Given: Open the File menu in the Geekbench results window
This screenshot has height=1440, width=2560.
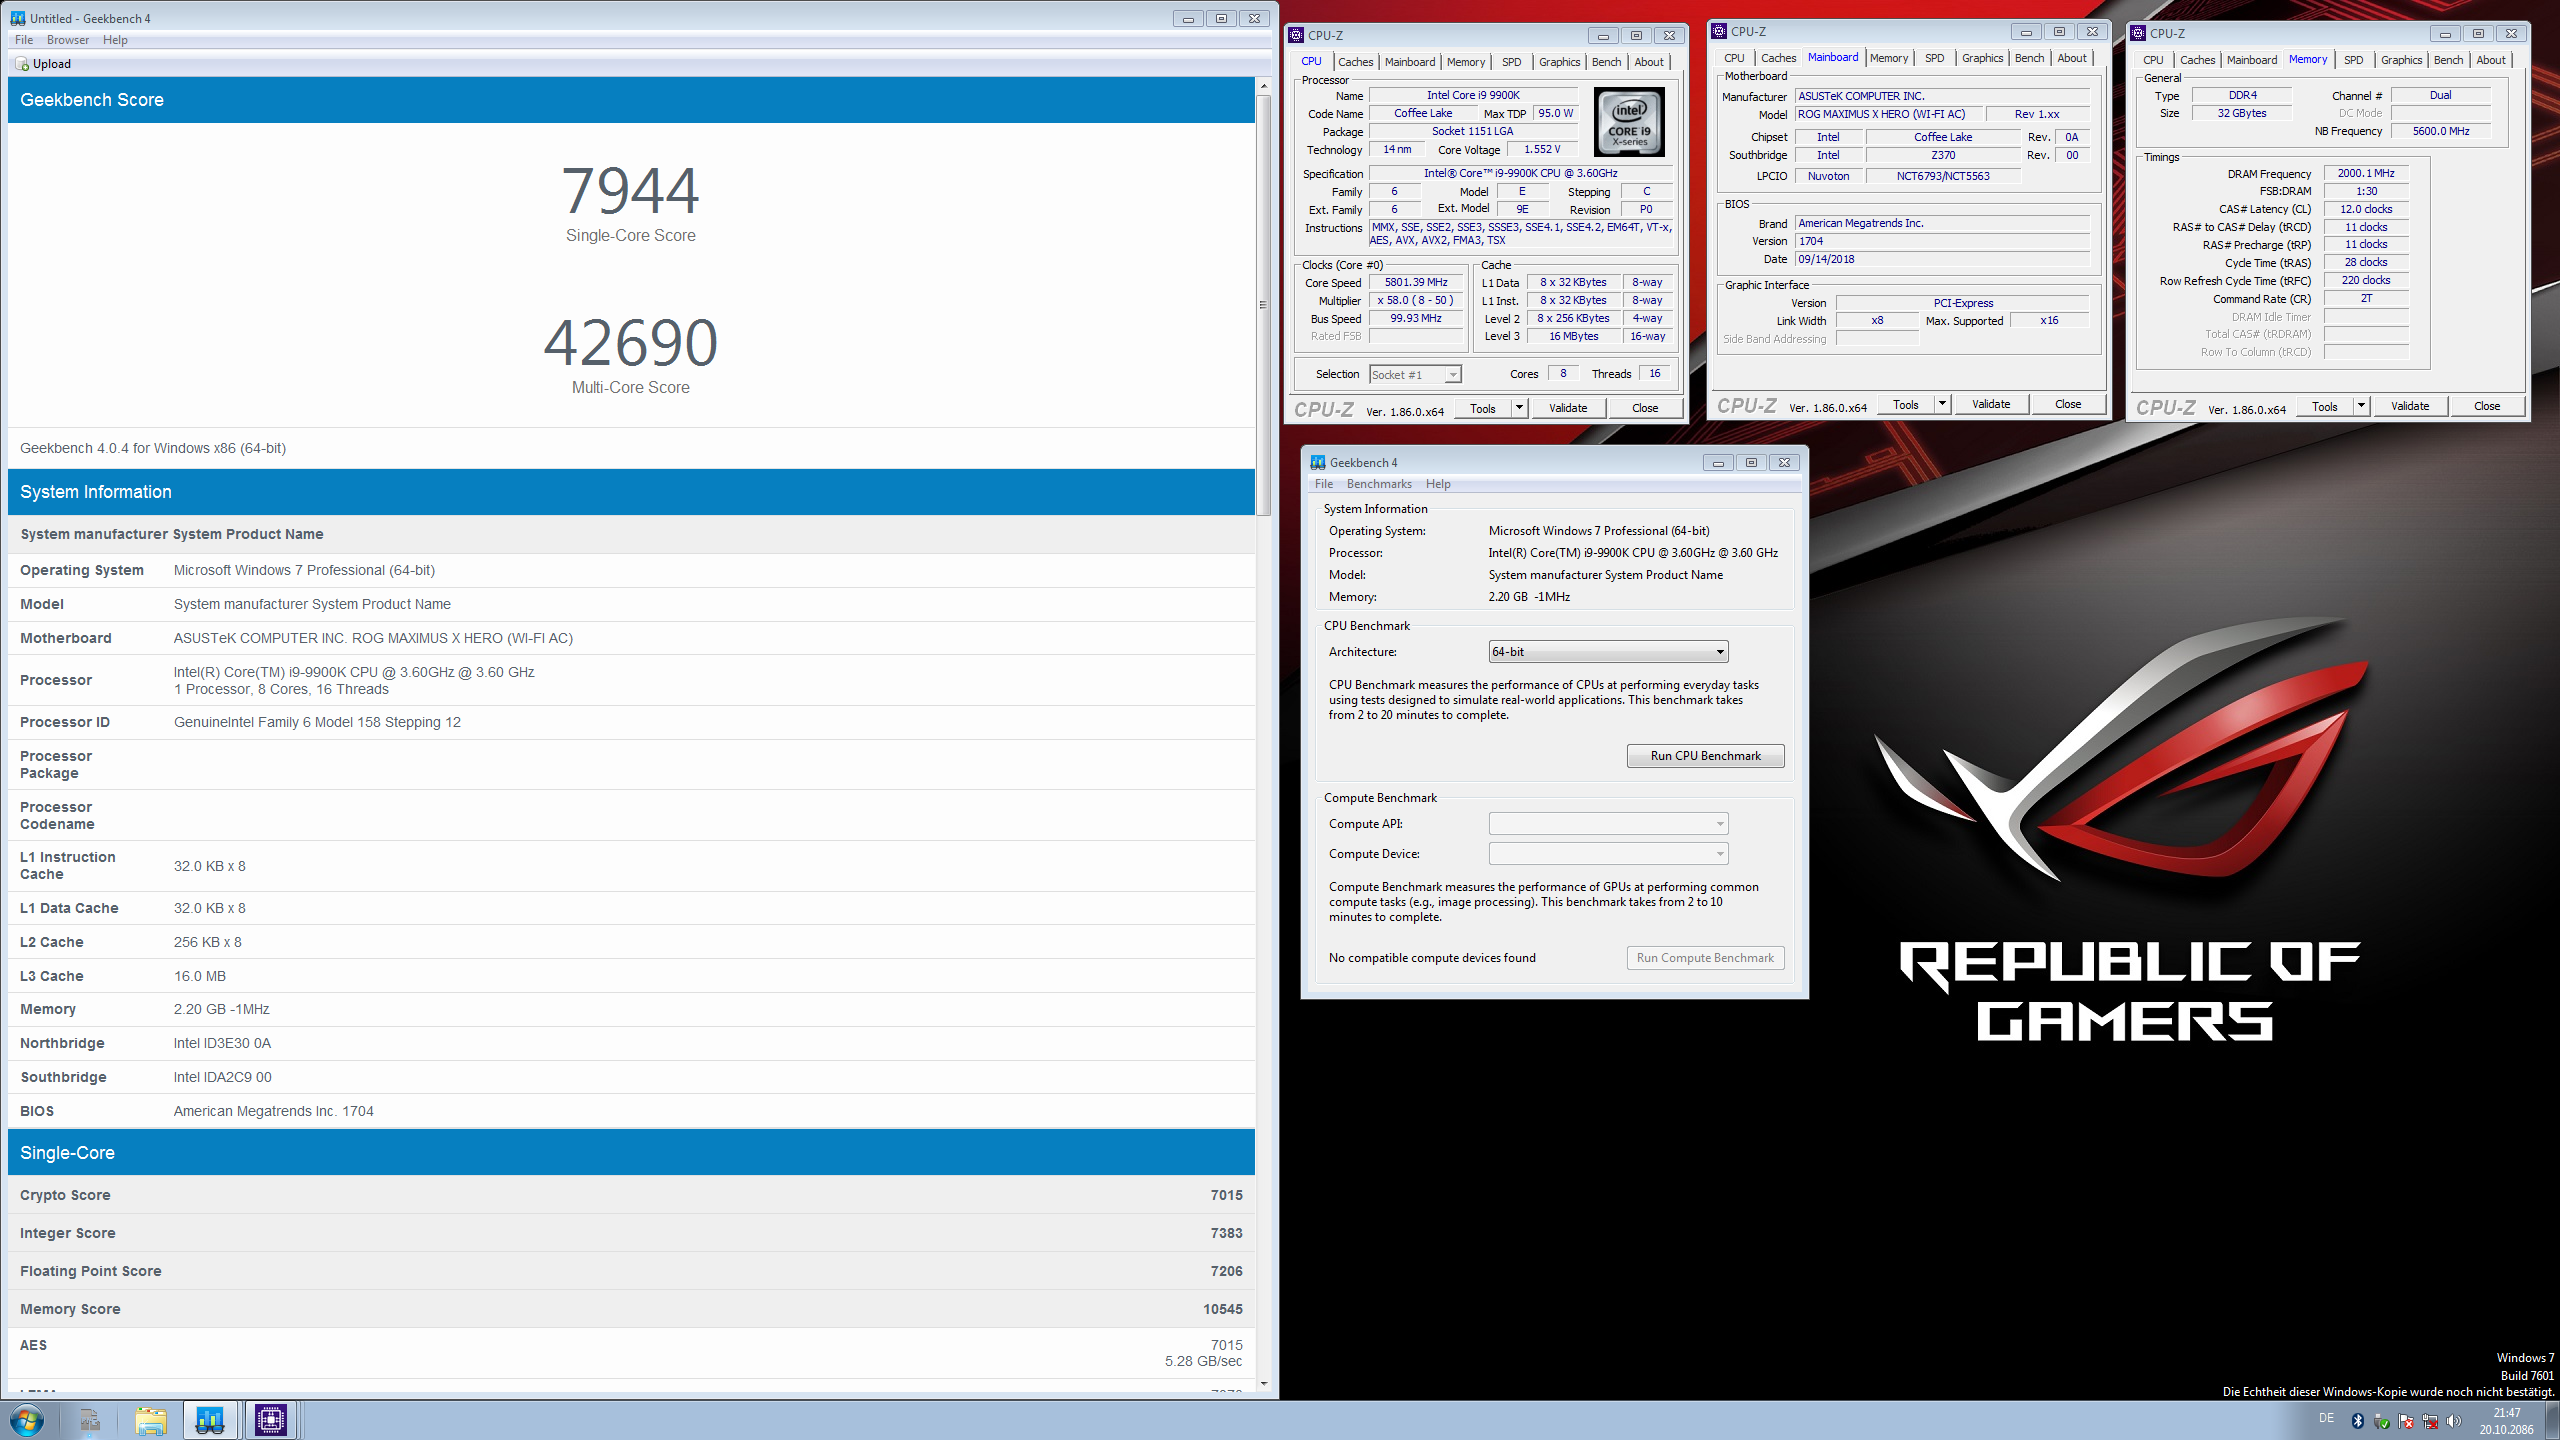Looking at the screenshot, I should [x=24, y=40].
